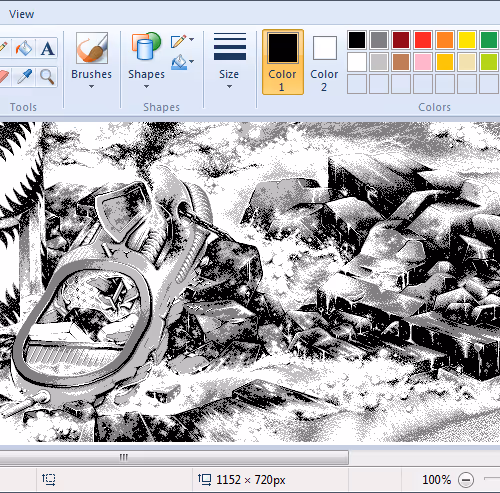Pick the pink color swatch
The width and height of the screenshot is (500, 493).
(423, 62)
